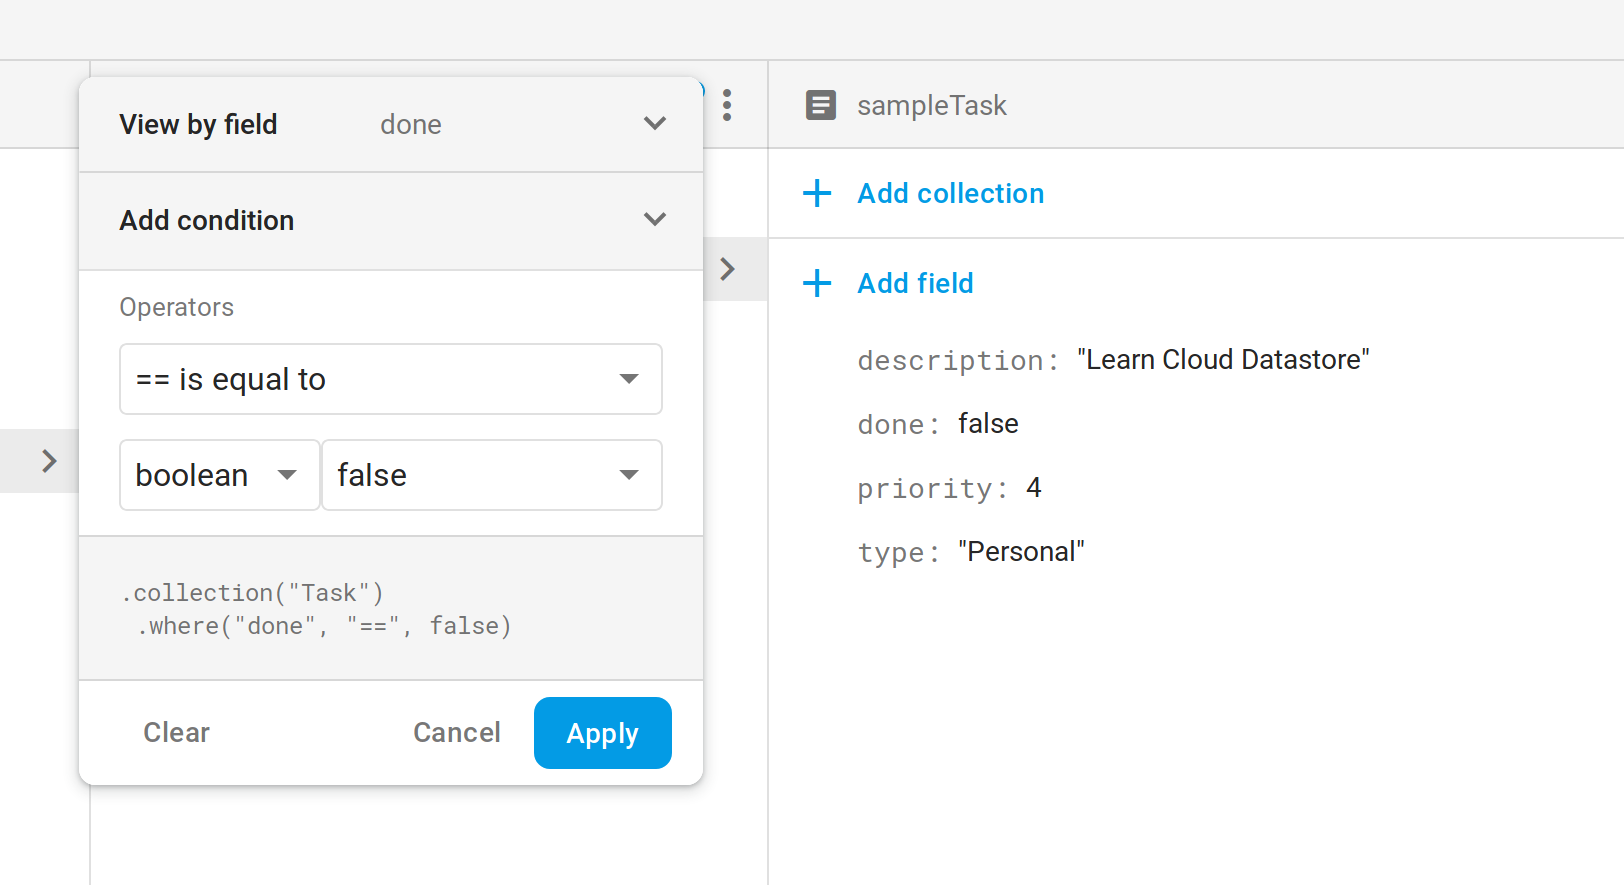Click the sampleTask document icon

click(821, 105)
